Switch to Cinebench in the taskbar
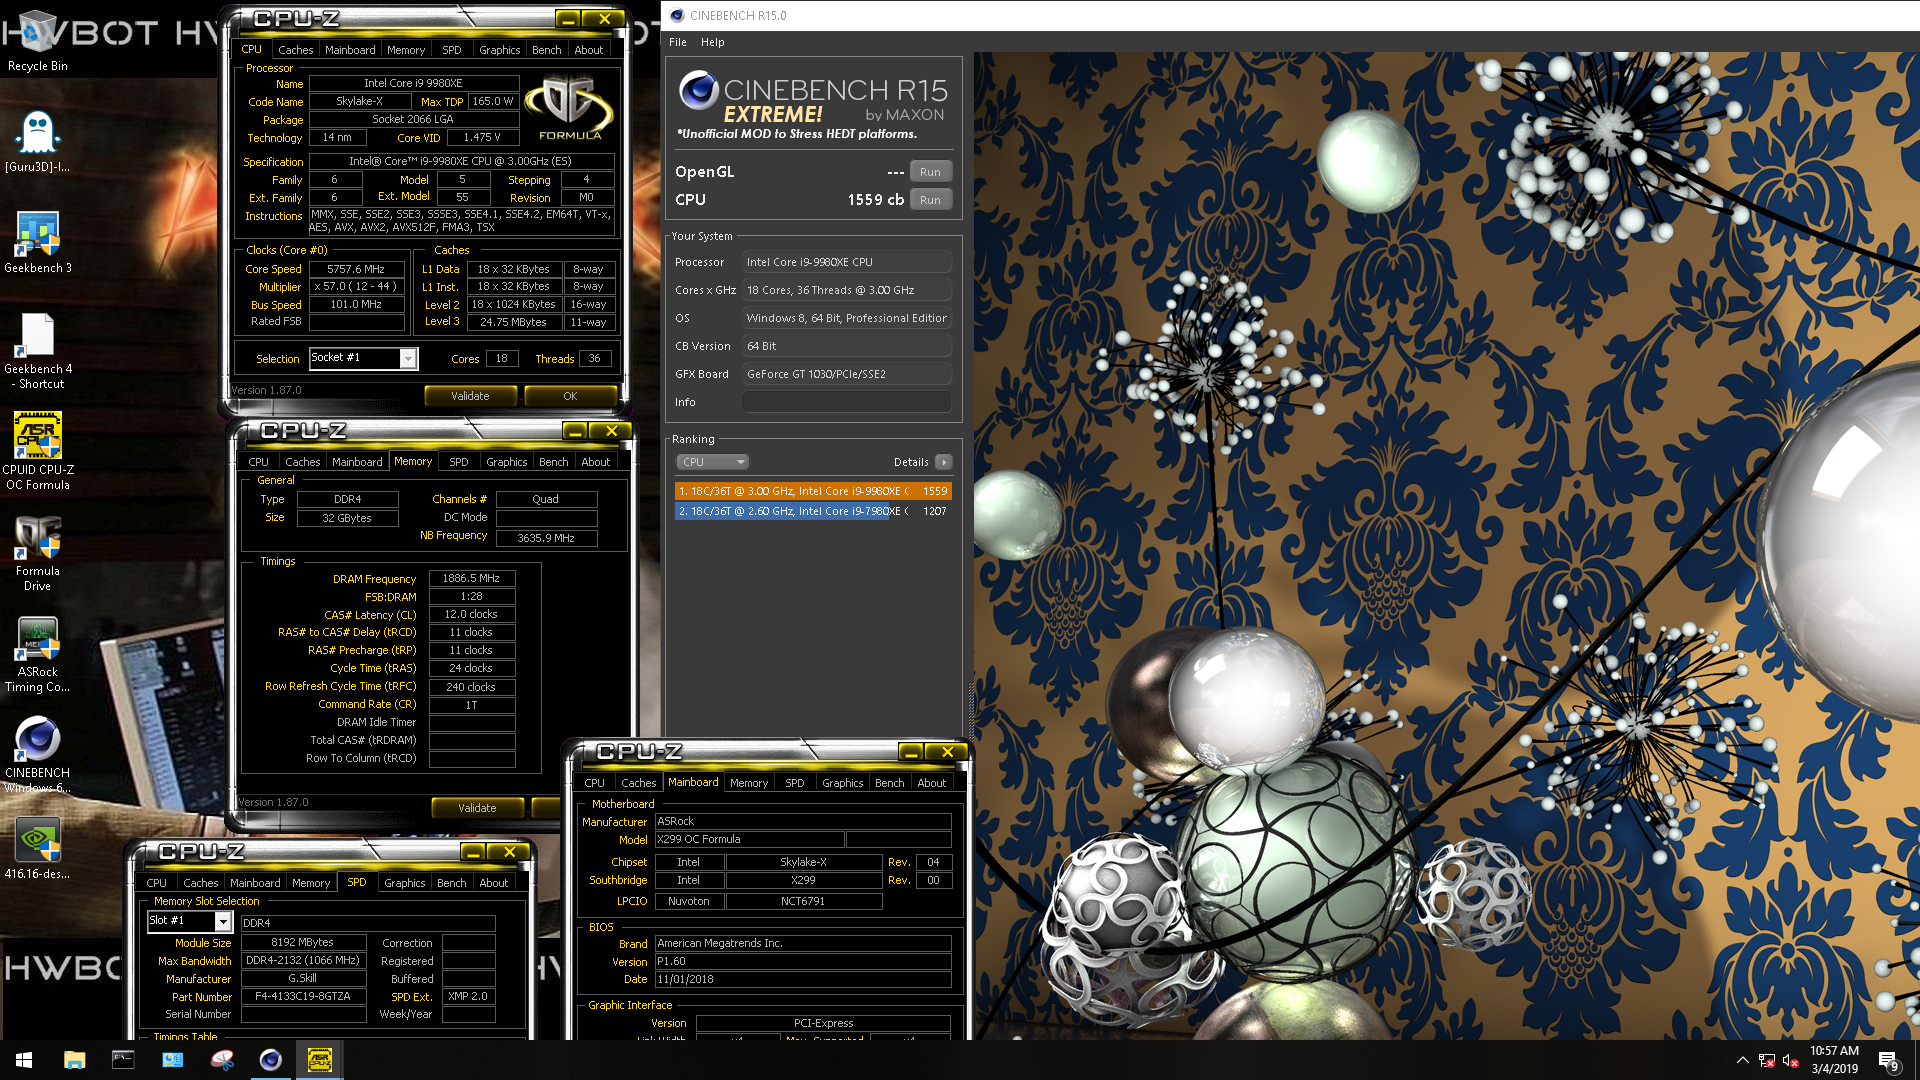Screen dimensions: 1920x1080 point(270,1060)
